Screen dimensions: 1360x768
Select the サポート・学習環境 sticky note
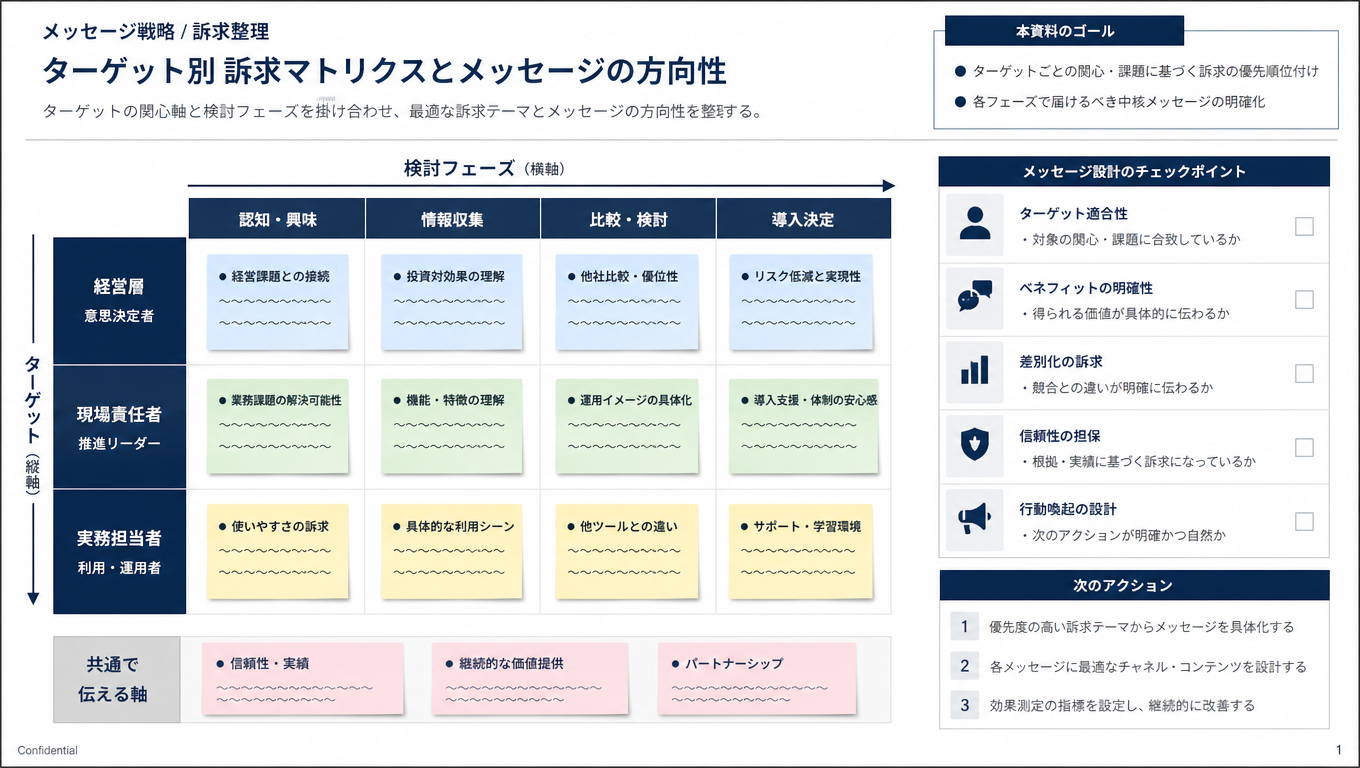[x=801, y=552]
